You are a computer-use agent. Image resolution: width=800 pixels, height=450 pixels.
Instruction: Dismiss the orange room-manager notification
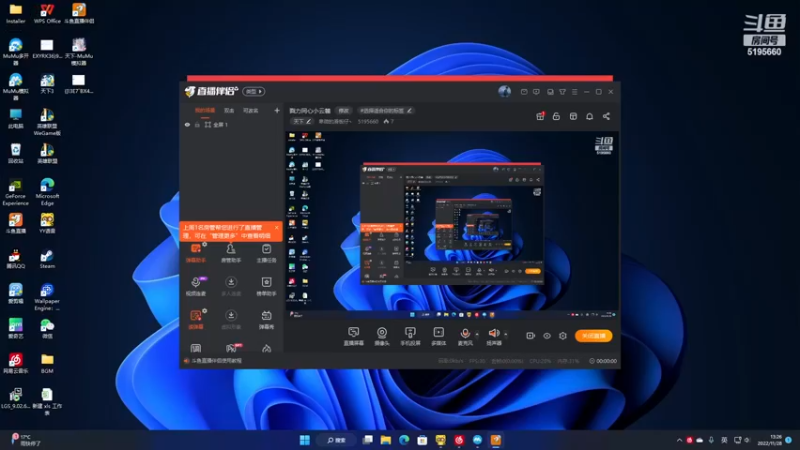coord(277,228)
